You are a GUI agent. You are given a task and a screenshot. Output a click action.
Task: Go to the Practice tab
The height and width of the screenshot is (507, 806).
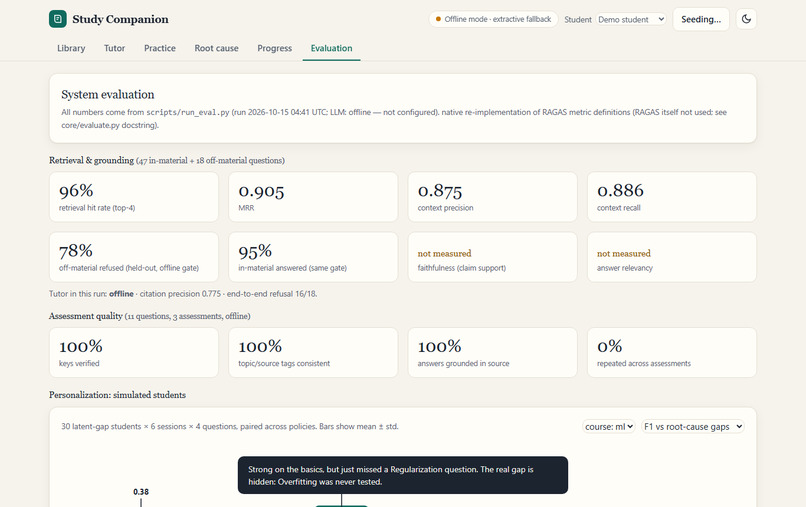coord(160,48)
